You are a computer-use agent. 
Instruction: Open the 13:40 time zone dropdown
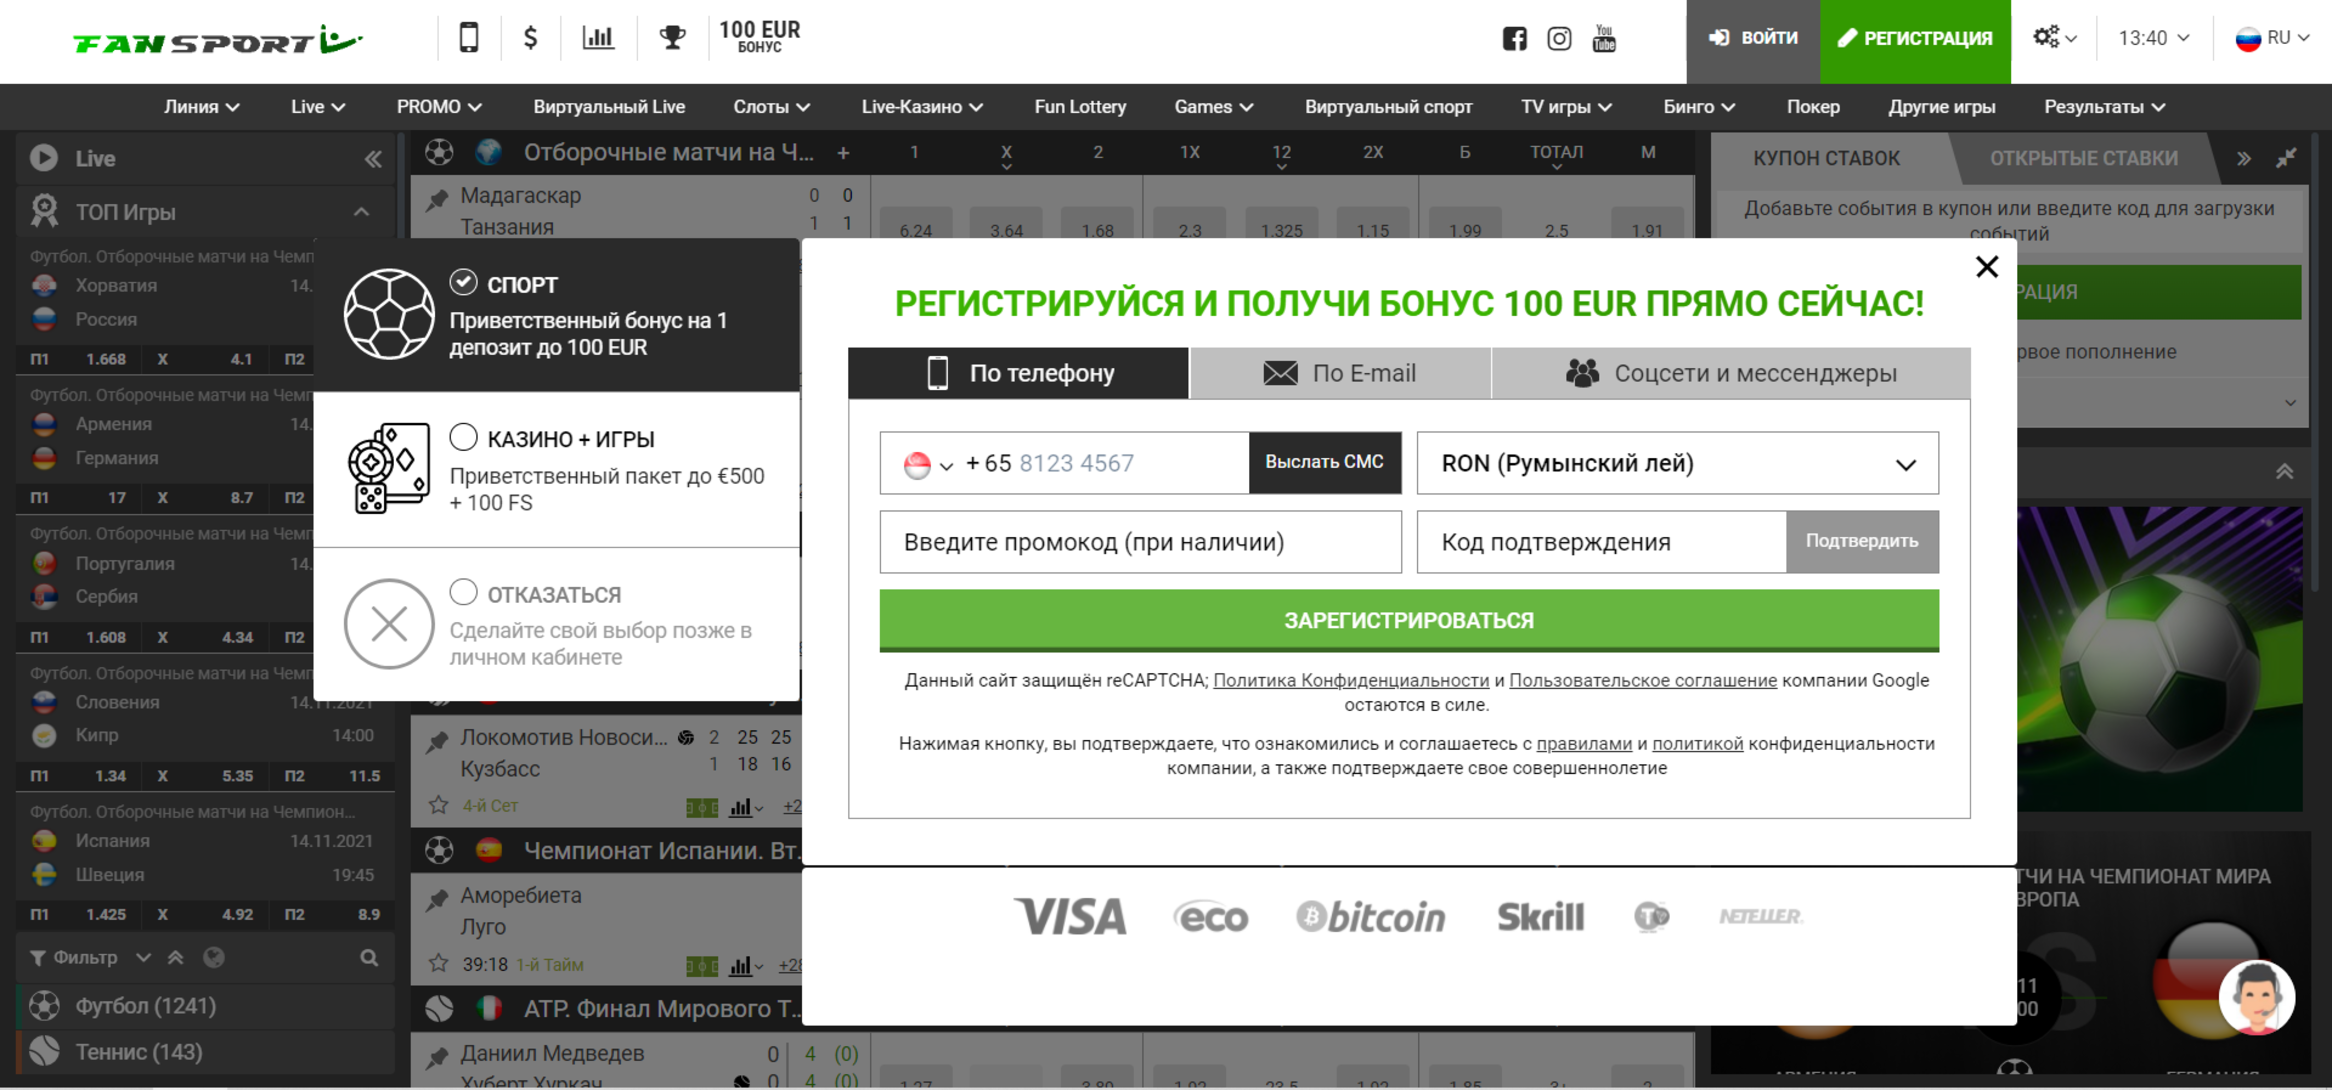pos(2154,38)
